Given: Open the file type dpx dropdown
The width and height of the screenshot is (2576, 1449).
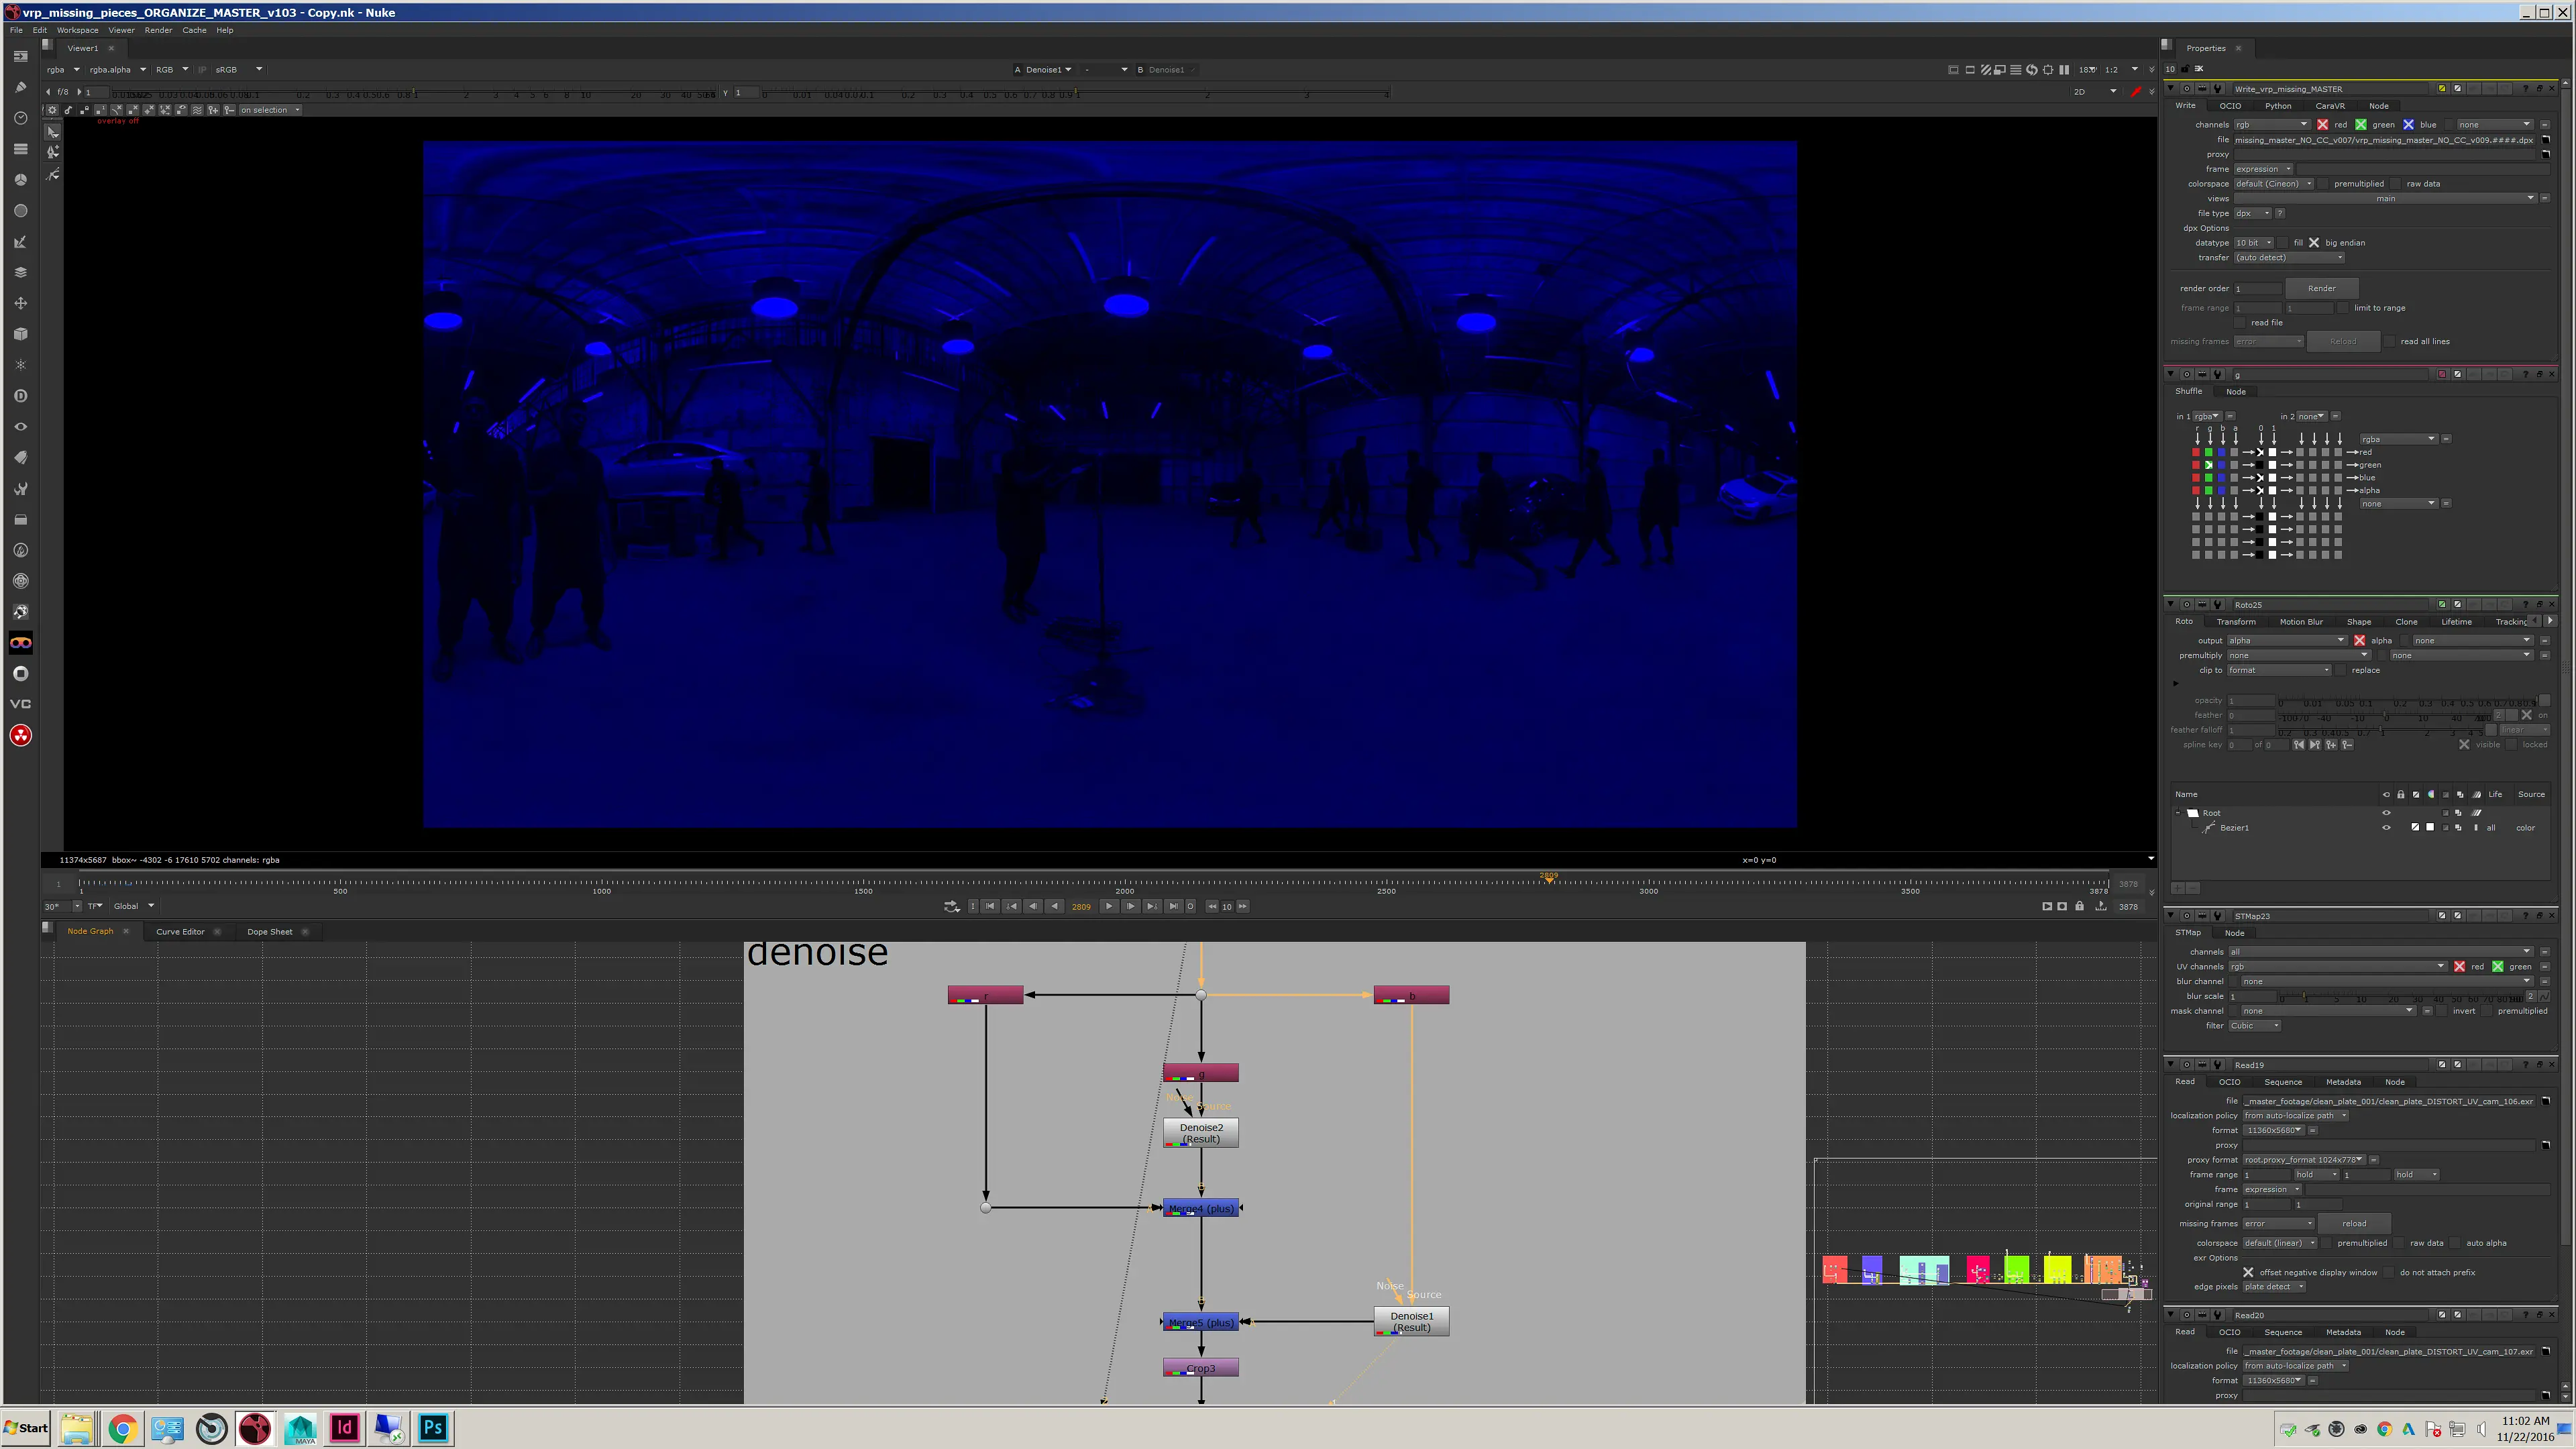Looking at the screenshot, I should (x=2252, y=213).
